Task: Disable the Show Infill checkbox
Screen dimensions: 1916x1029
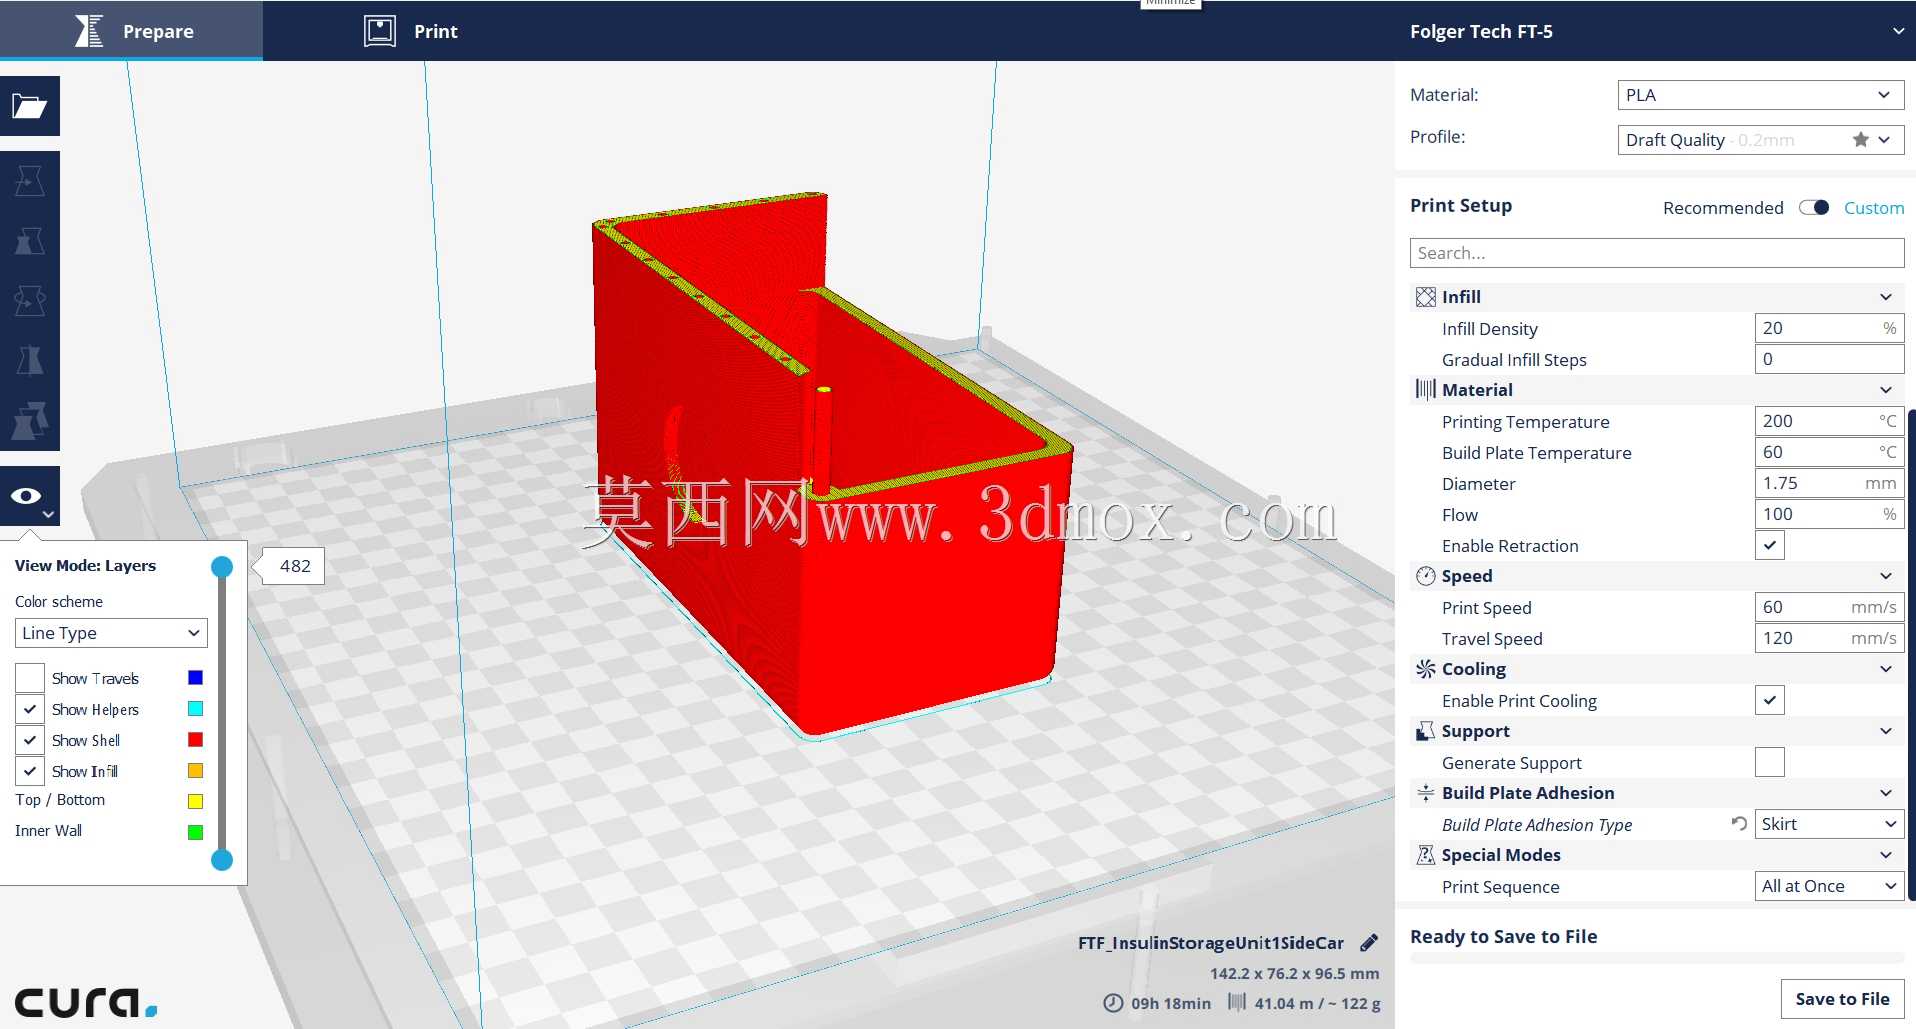Action: click(30, 771)
